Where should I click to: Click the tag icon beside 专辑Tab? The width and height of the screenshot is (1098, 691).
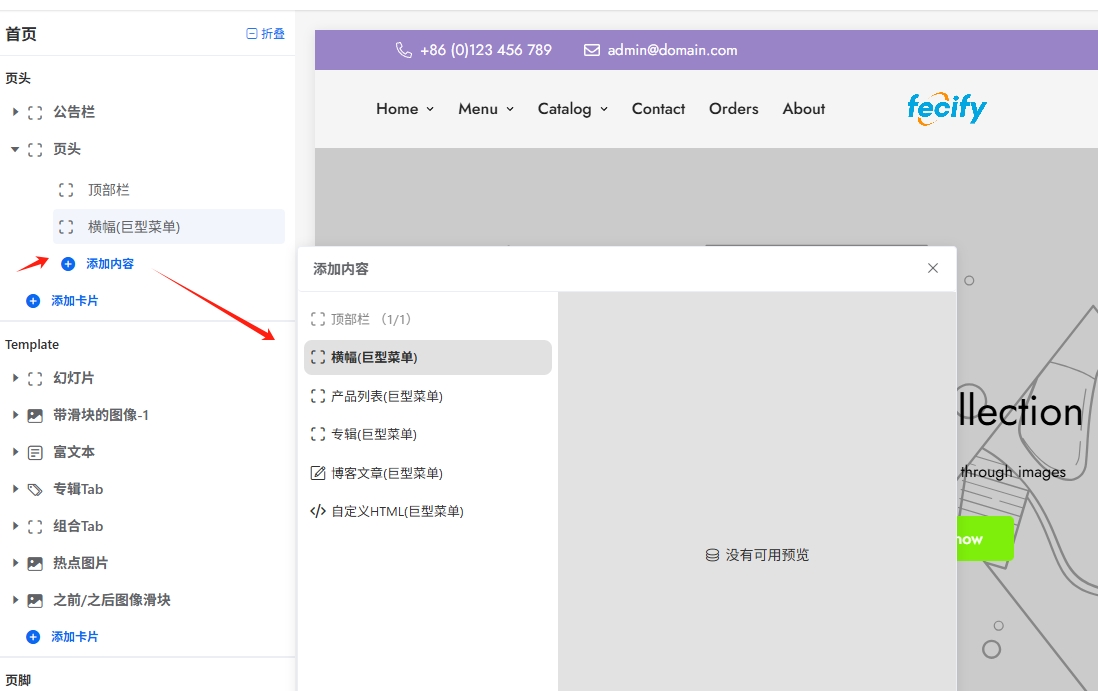tap(35, 489)
